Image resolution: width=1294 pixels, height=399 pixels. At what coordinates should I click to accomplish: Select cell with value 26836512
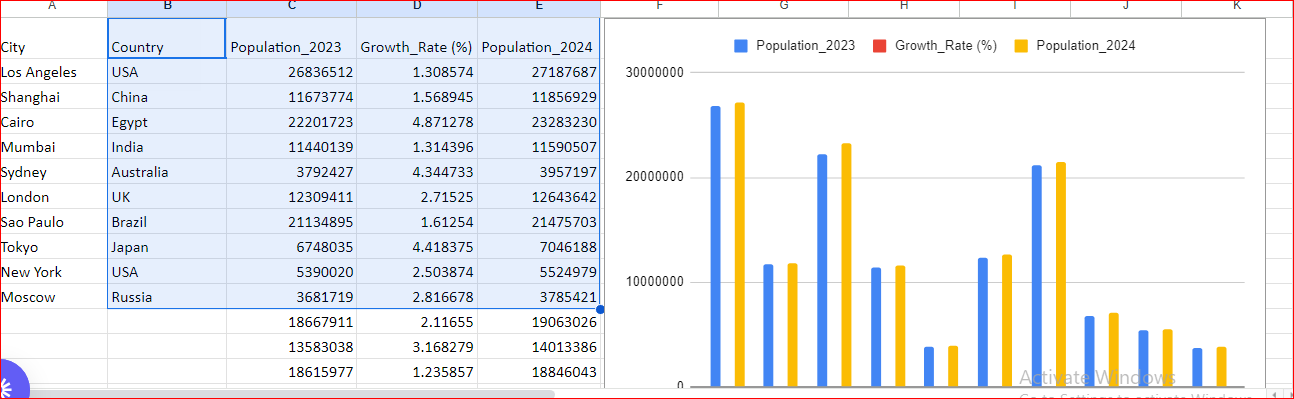tap(291, 72)
